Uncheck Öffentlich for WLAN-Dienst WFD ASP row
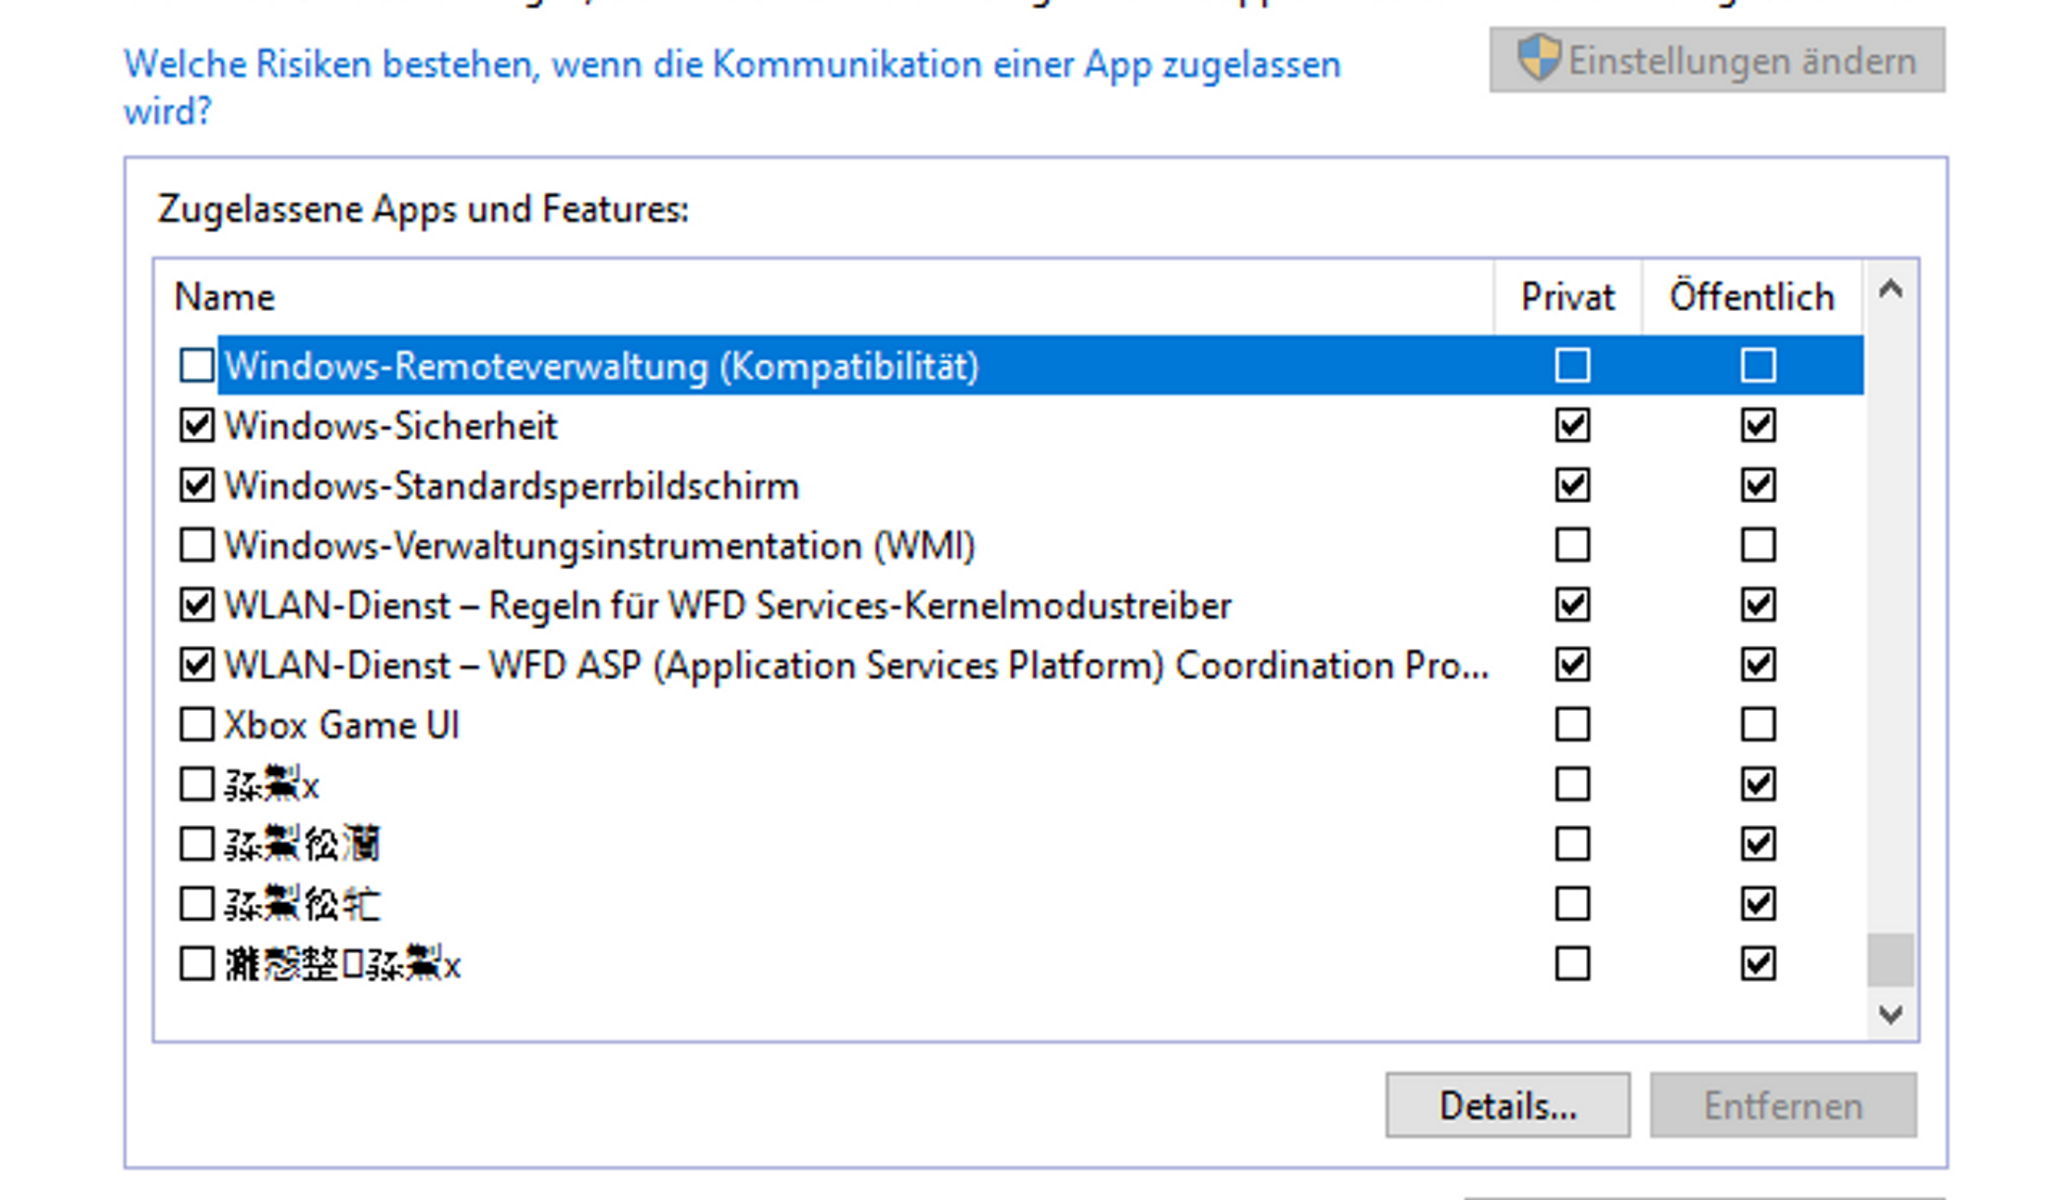2048x1200 pixels. pos(1758,665)
